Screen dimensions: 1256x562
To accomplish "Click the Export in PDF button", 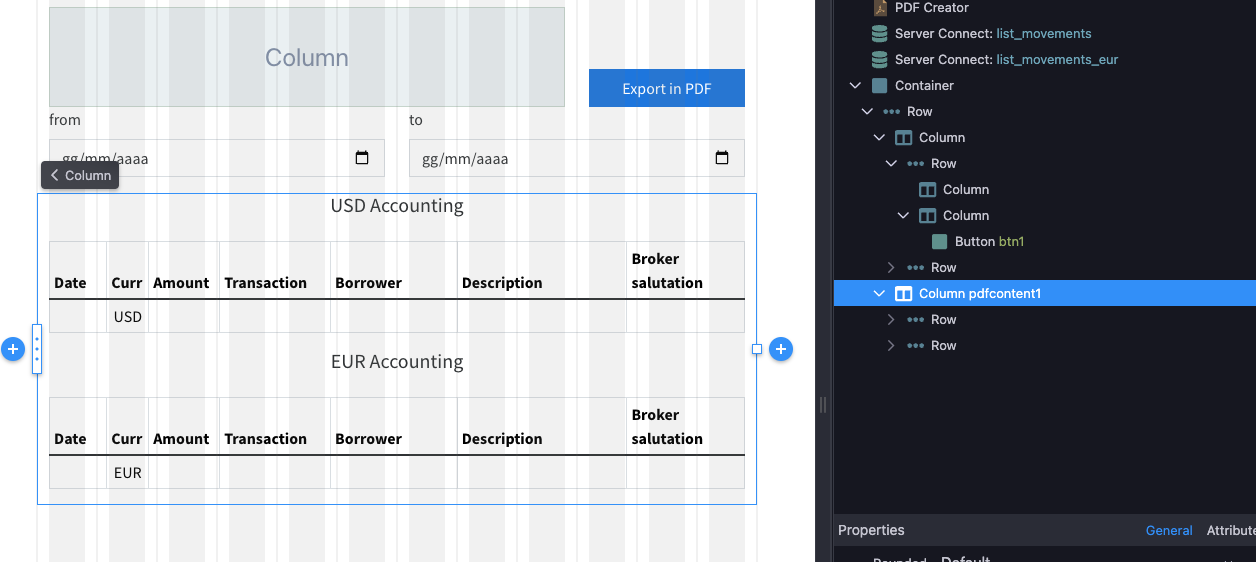I will click(667, 88).
